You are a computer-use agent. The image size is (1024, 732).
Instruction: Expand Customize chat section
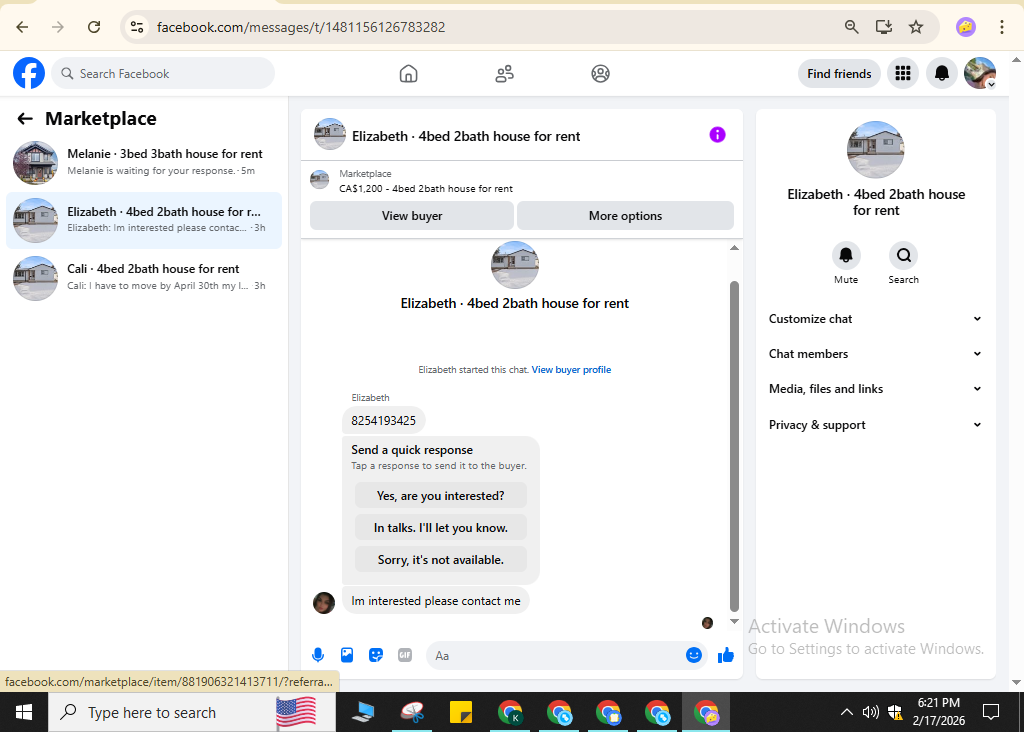point(875,319)
